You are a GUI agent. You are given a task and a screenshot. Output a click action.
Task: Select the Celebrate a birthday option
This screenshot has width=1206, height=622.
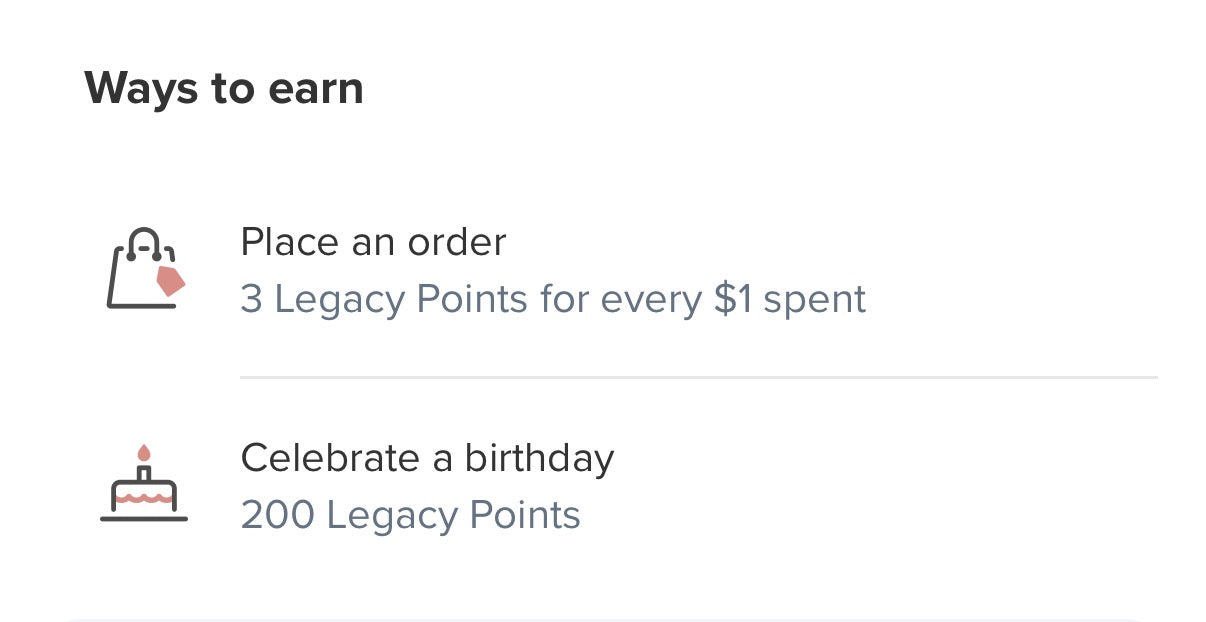(427, 458)
